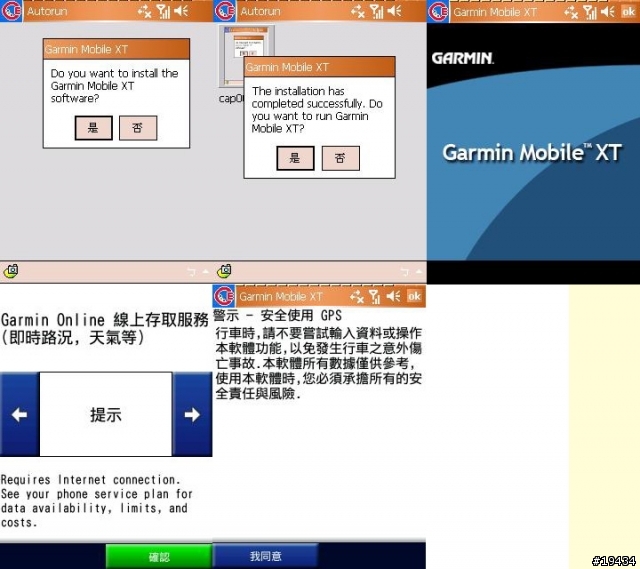Tap the 提示 white panel

(x=106, y=415)
